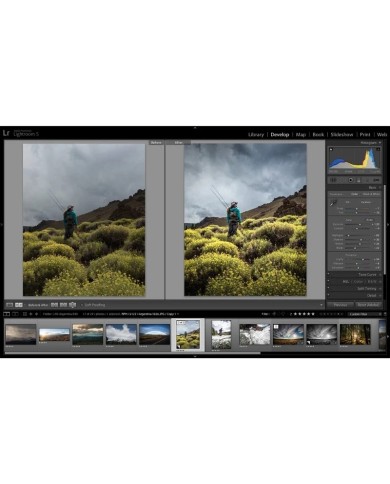The width and height of the screenshot is (390, 484).
Task: Click the filmstrip horizontal scrollbar
Action: (x=133, y=353)
